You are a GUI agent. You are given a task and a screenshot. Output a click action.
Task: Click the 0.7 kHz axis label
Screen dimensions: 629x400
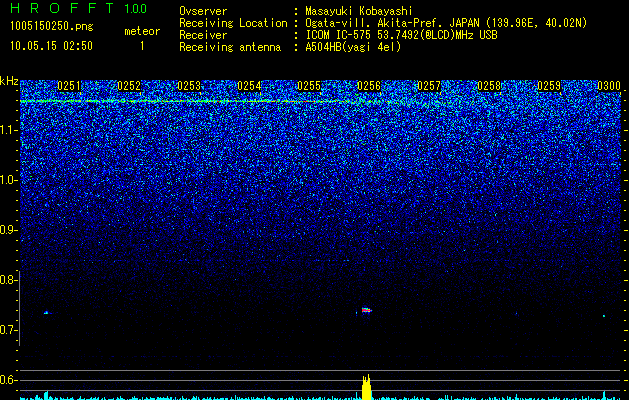[x=9, y=330]
